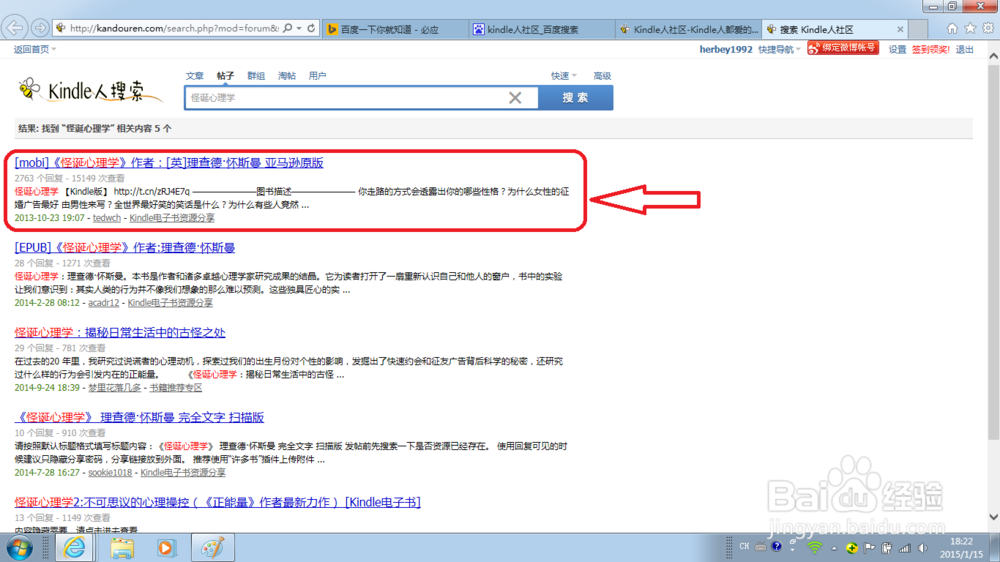Open a new blank browser tab

[918, 29]
